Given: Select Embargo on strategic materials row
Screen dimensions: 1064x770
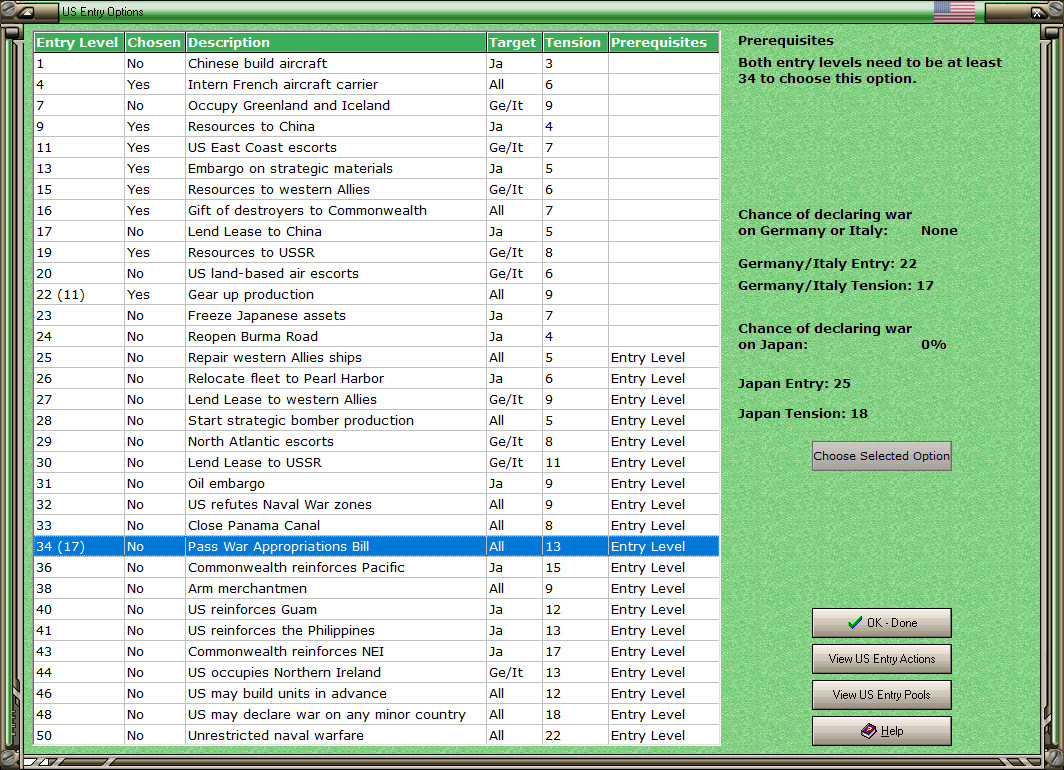Looking at the screenshot, I should [x=377, y=168].
